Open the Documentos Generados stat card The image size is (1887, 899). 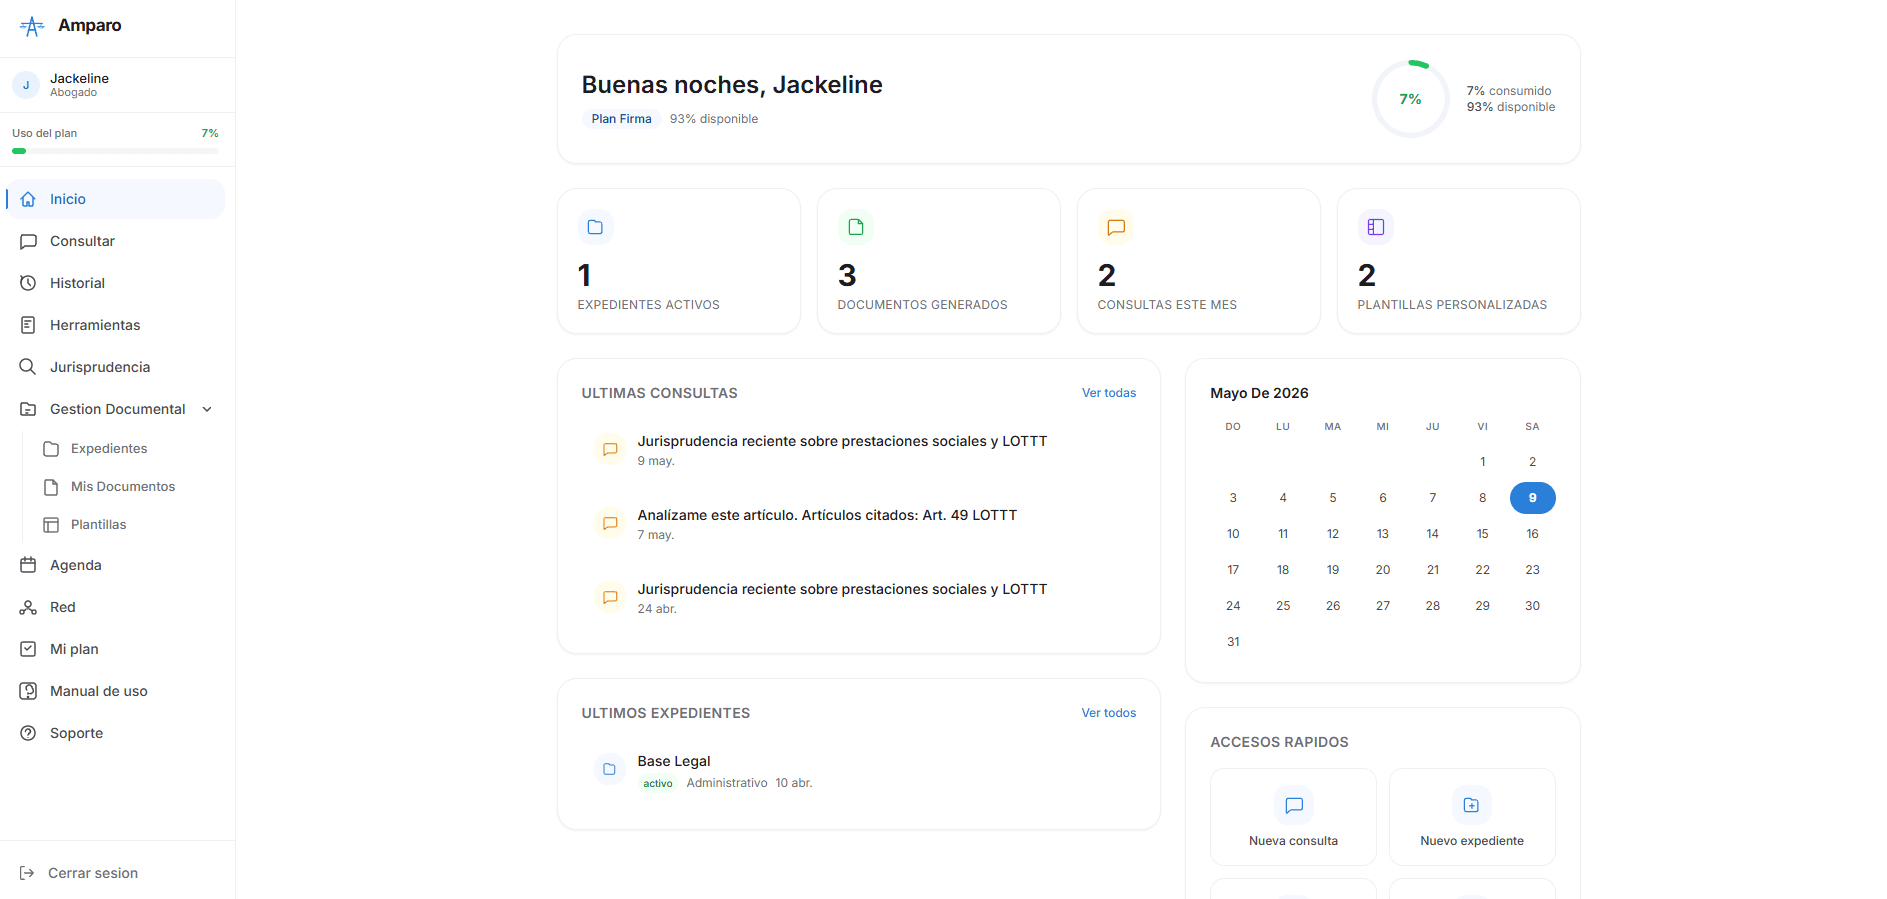point(939,261)
